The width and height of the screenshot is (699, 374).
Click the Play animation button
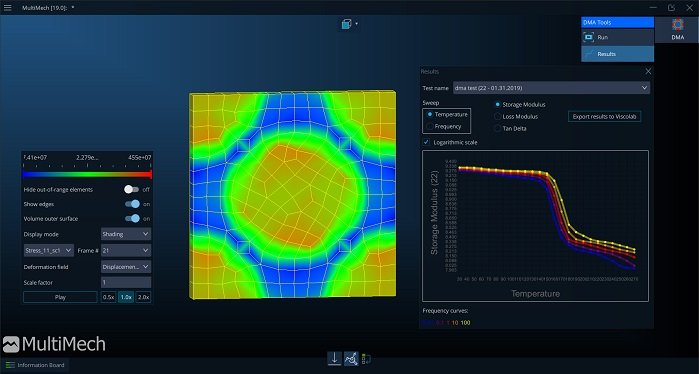(60, 297)
